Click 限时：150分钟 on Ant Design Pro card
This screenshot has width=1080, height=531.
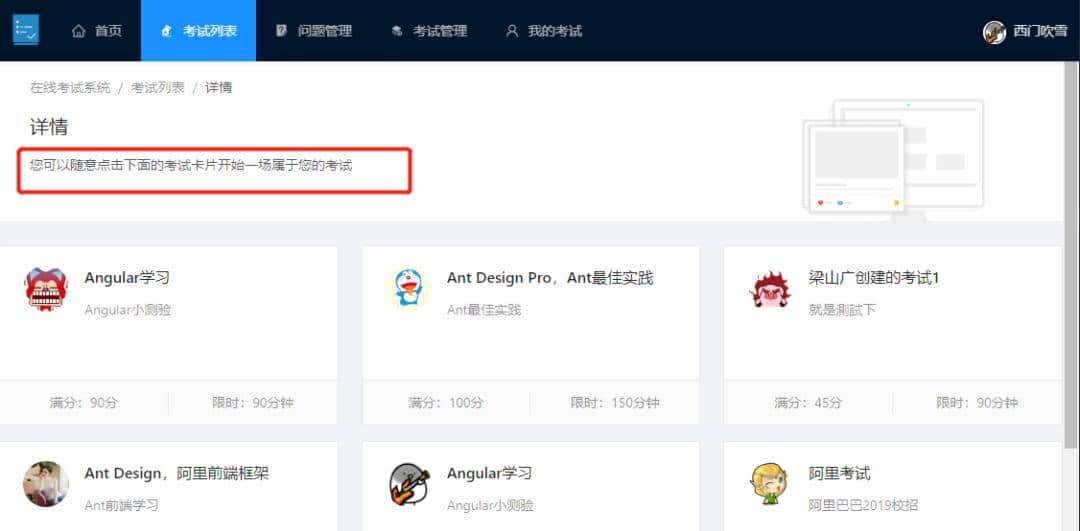[x=614, y=402]
